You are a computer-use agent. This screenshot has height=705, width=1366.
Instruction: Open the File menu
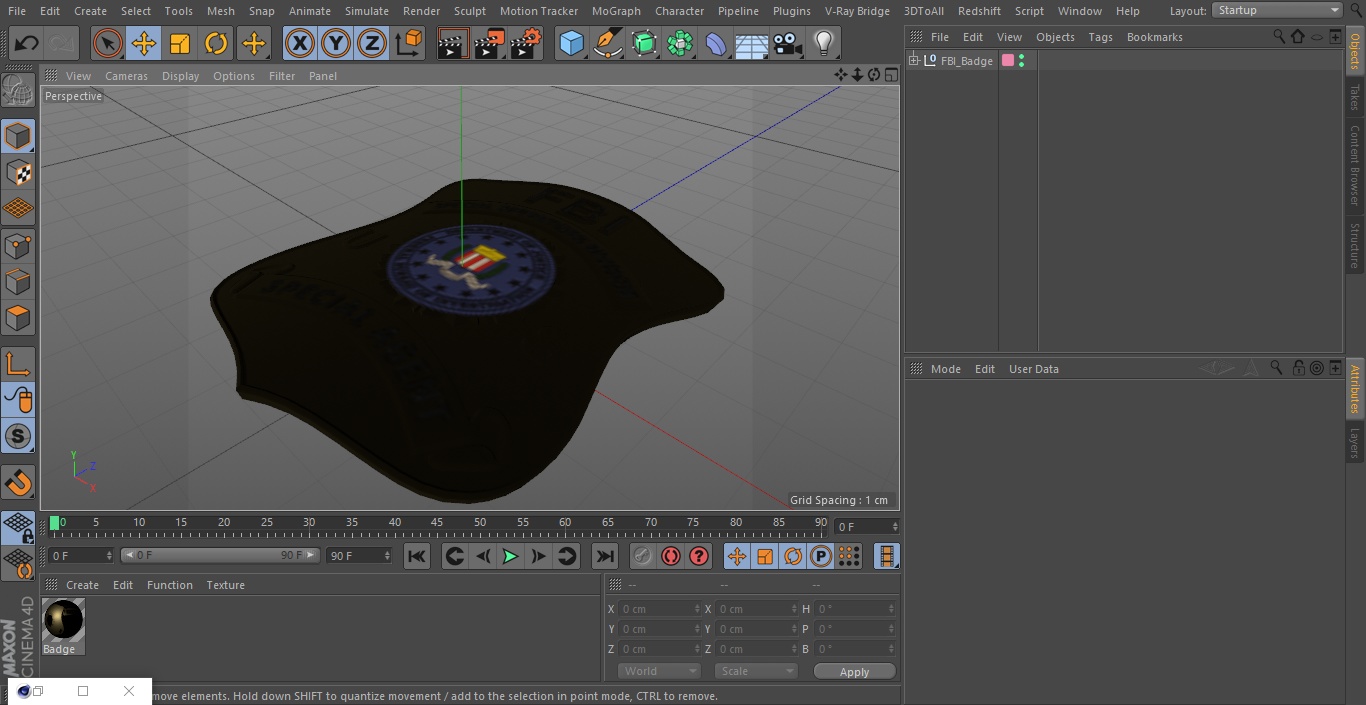[17, 11]
